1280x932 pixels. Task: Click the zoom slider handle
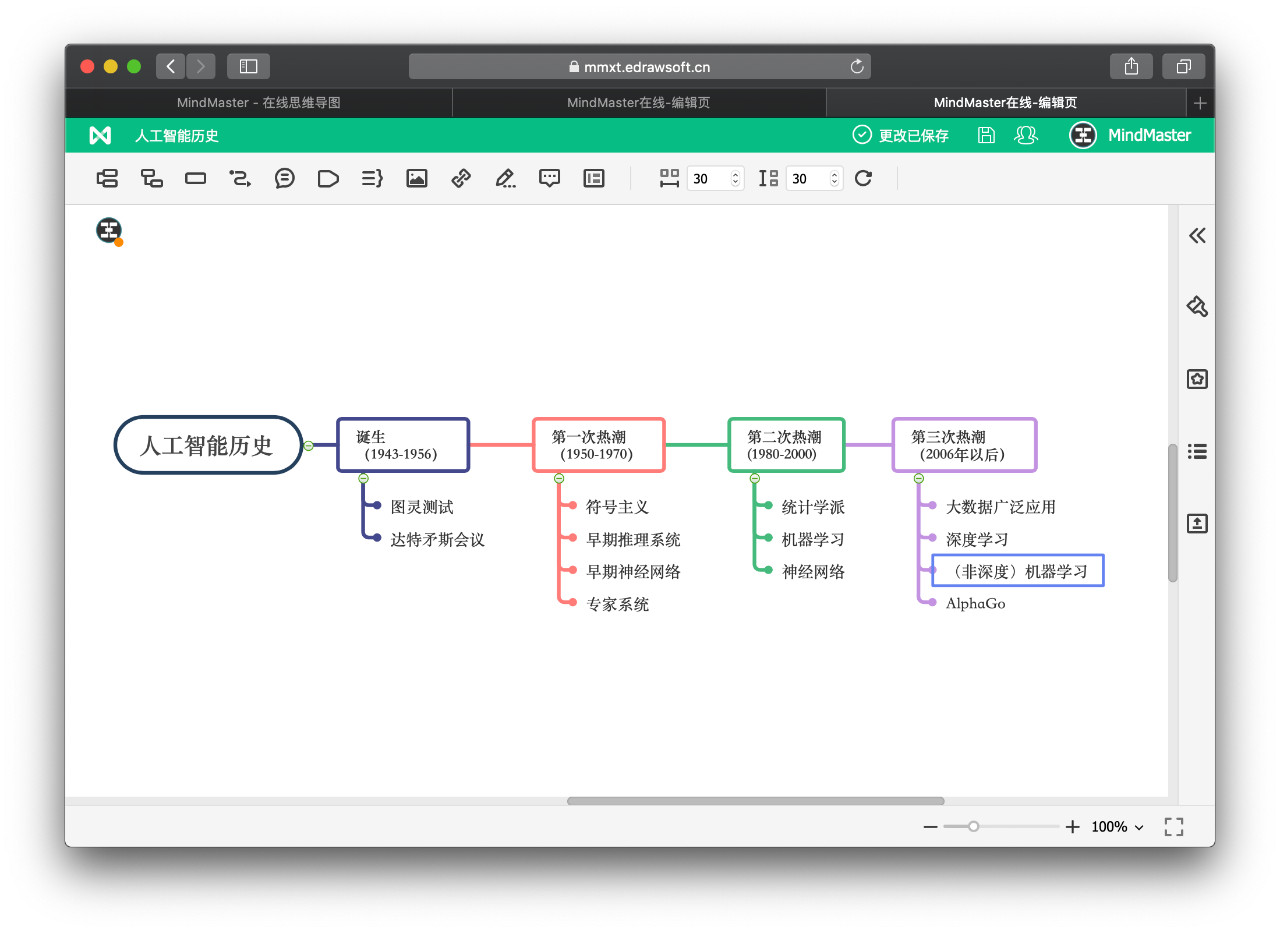click(973, 827)
